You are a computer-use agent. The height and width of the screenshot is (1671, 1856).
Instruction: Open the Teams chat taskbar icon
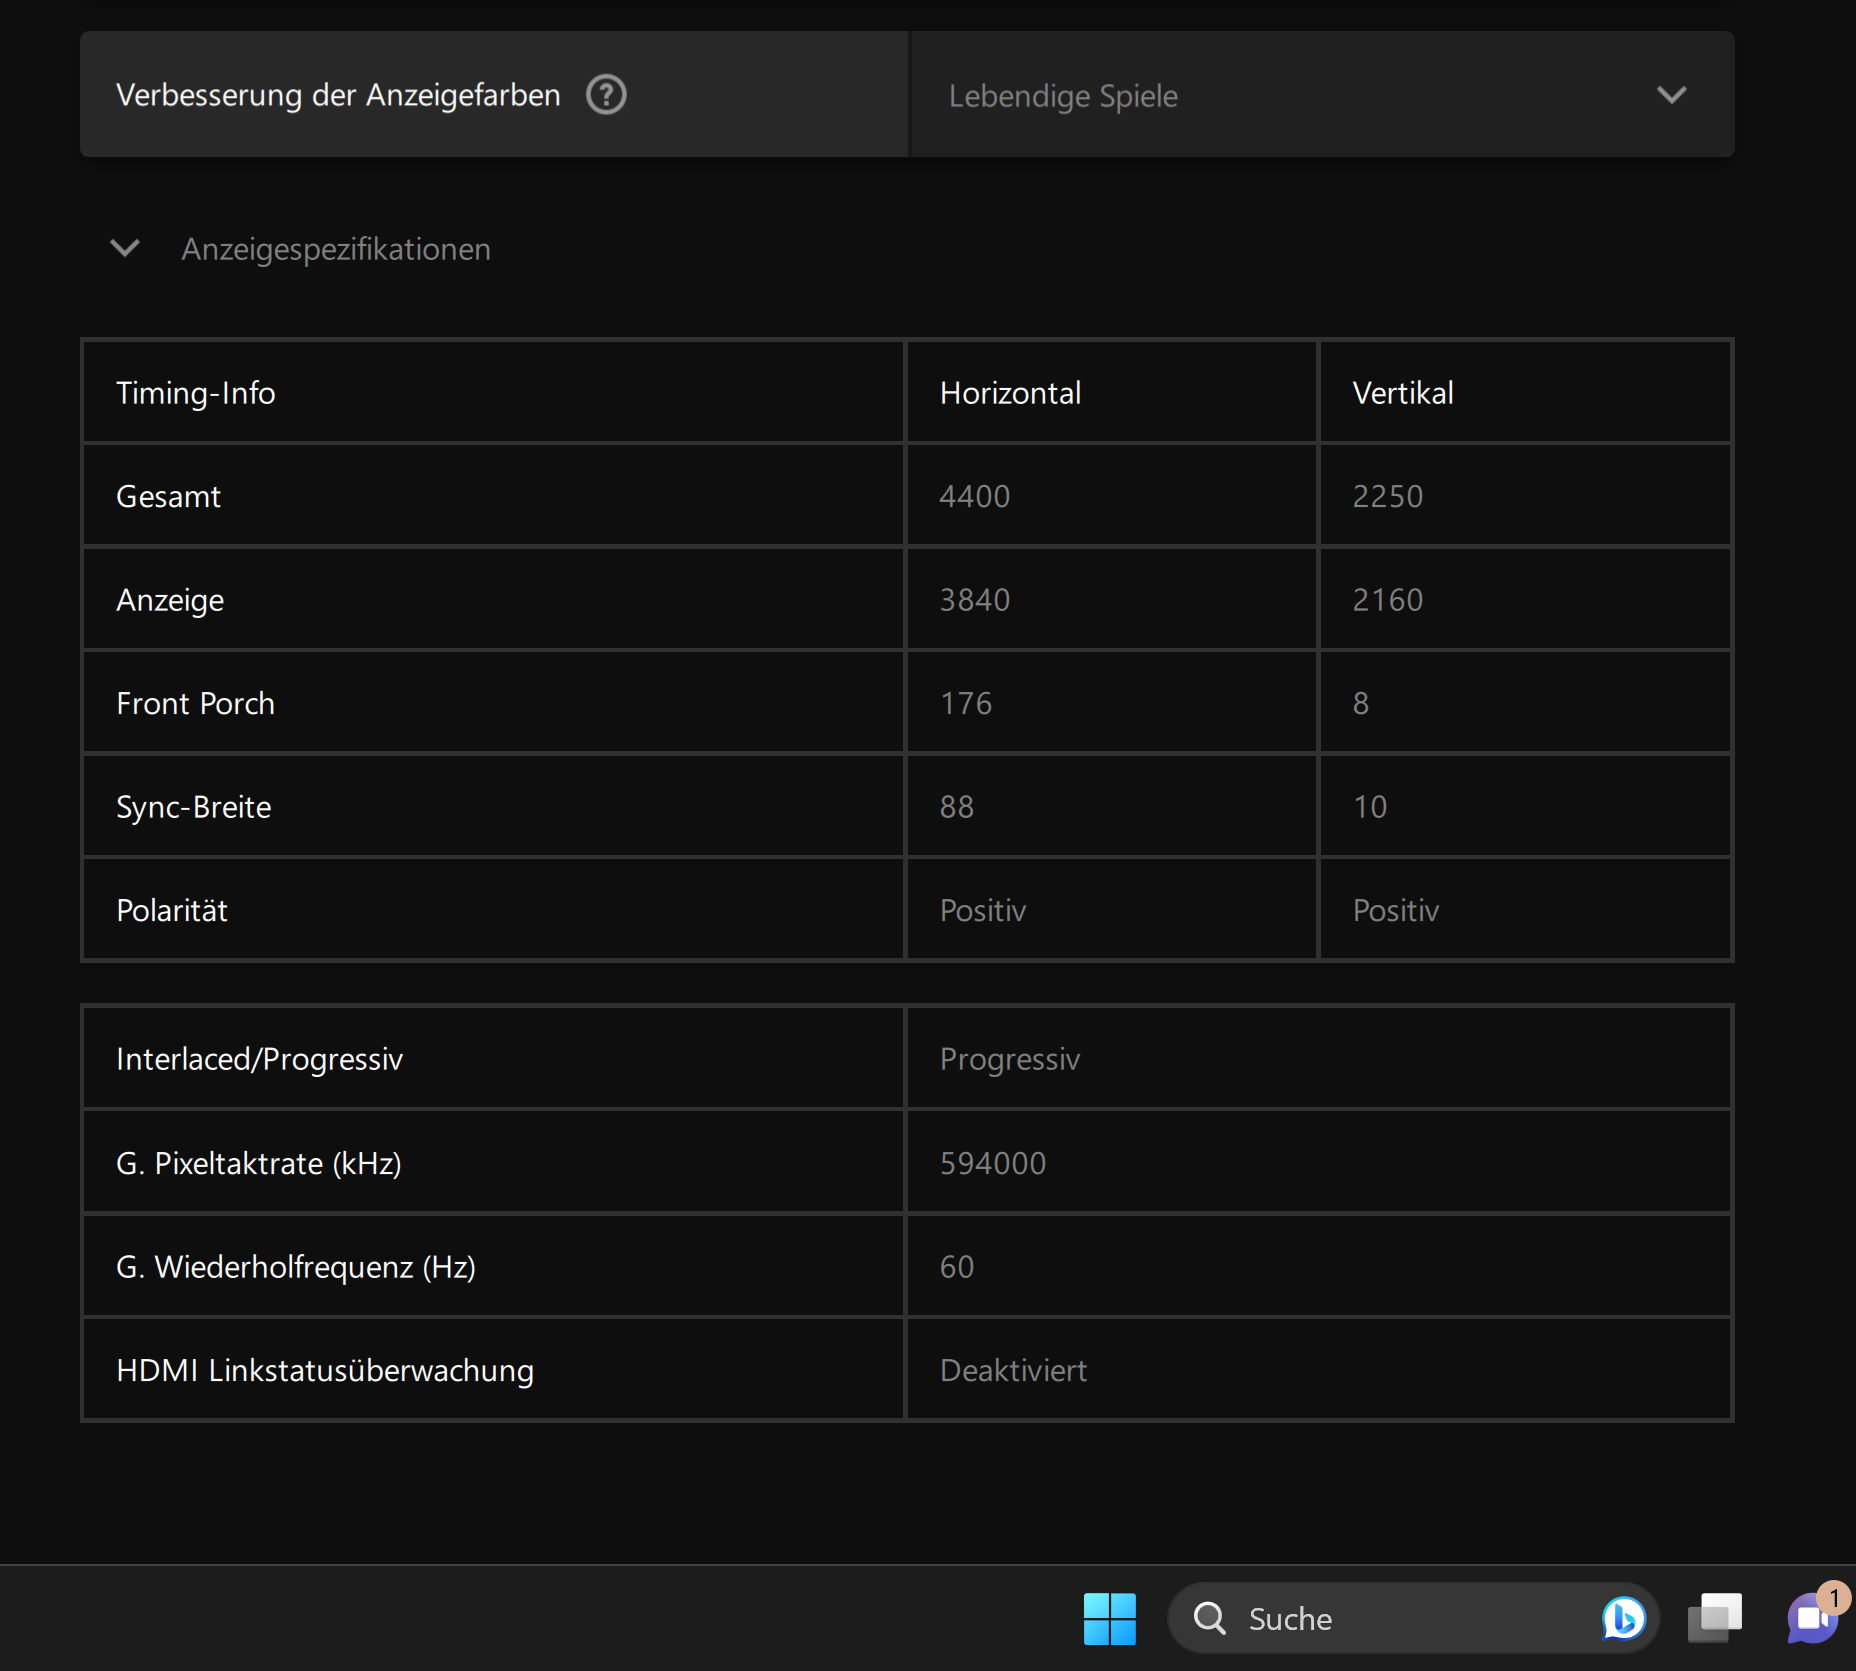[x=1813, y=1618]
